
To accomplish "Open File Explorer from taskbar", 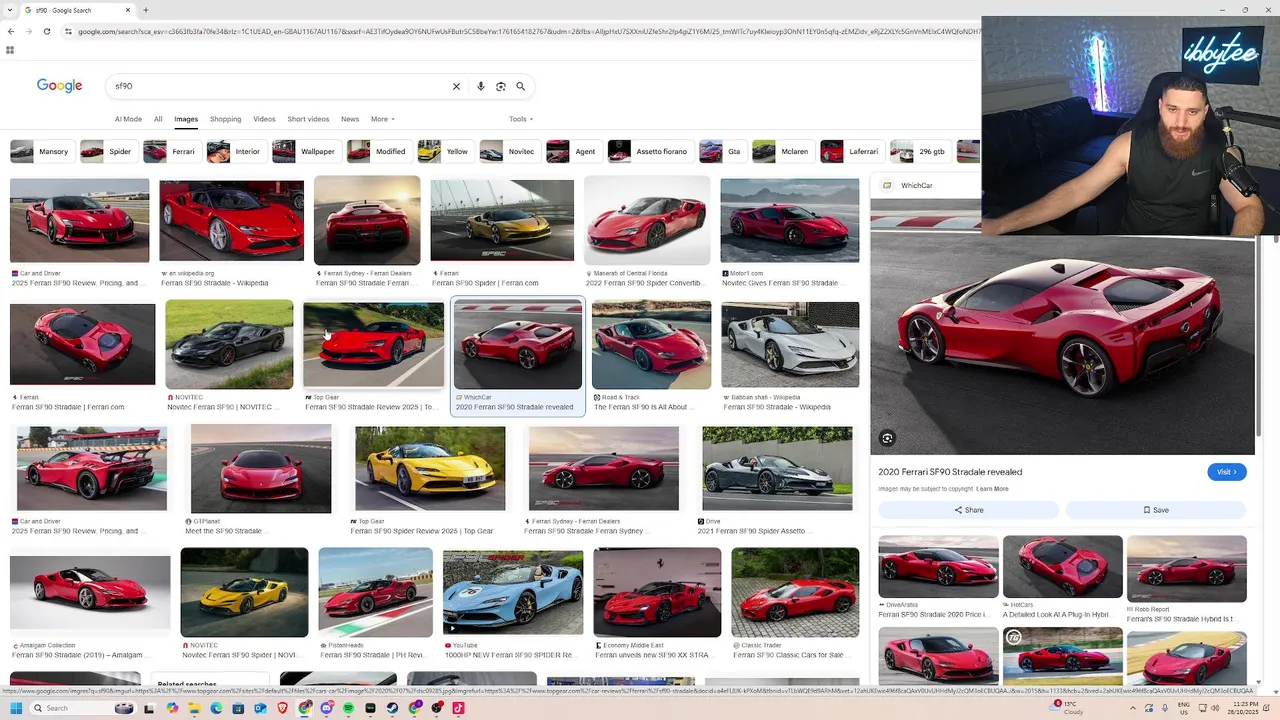I will pyautogui.click(x=194, y=708).
